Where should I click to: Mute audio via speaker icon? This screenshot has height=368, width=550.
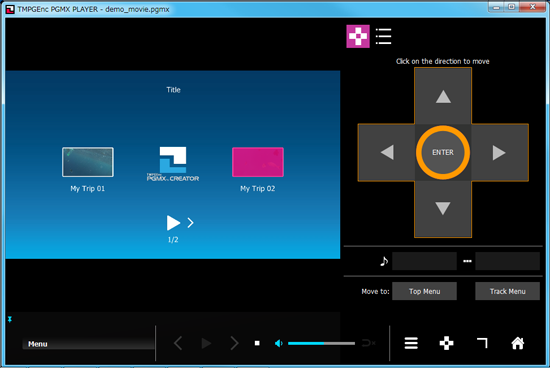click(x=279, y=343)
